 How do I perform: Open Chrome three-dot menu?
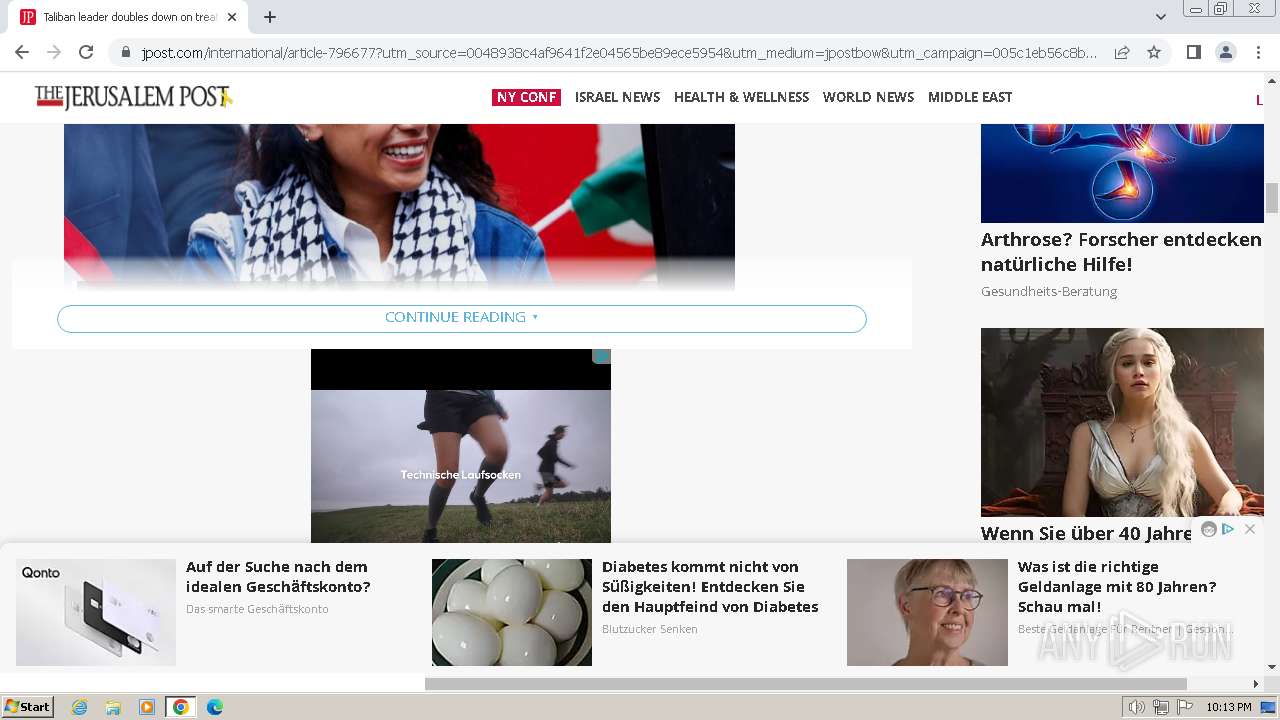pyautogui.click(x=1258, y=53)
